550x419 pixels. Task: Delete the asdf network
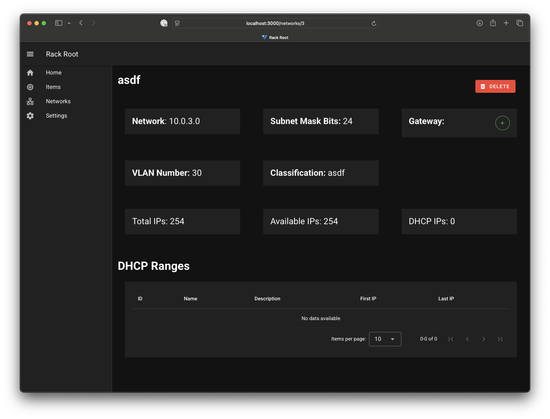[x=495, y=86]
